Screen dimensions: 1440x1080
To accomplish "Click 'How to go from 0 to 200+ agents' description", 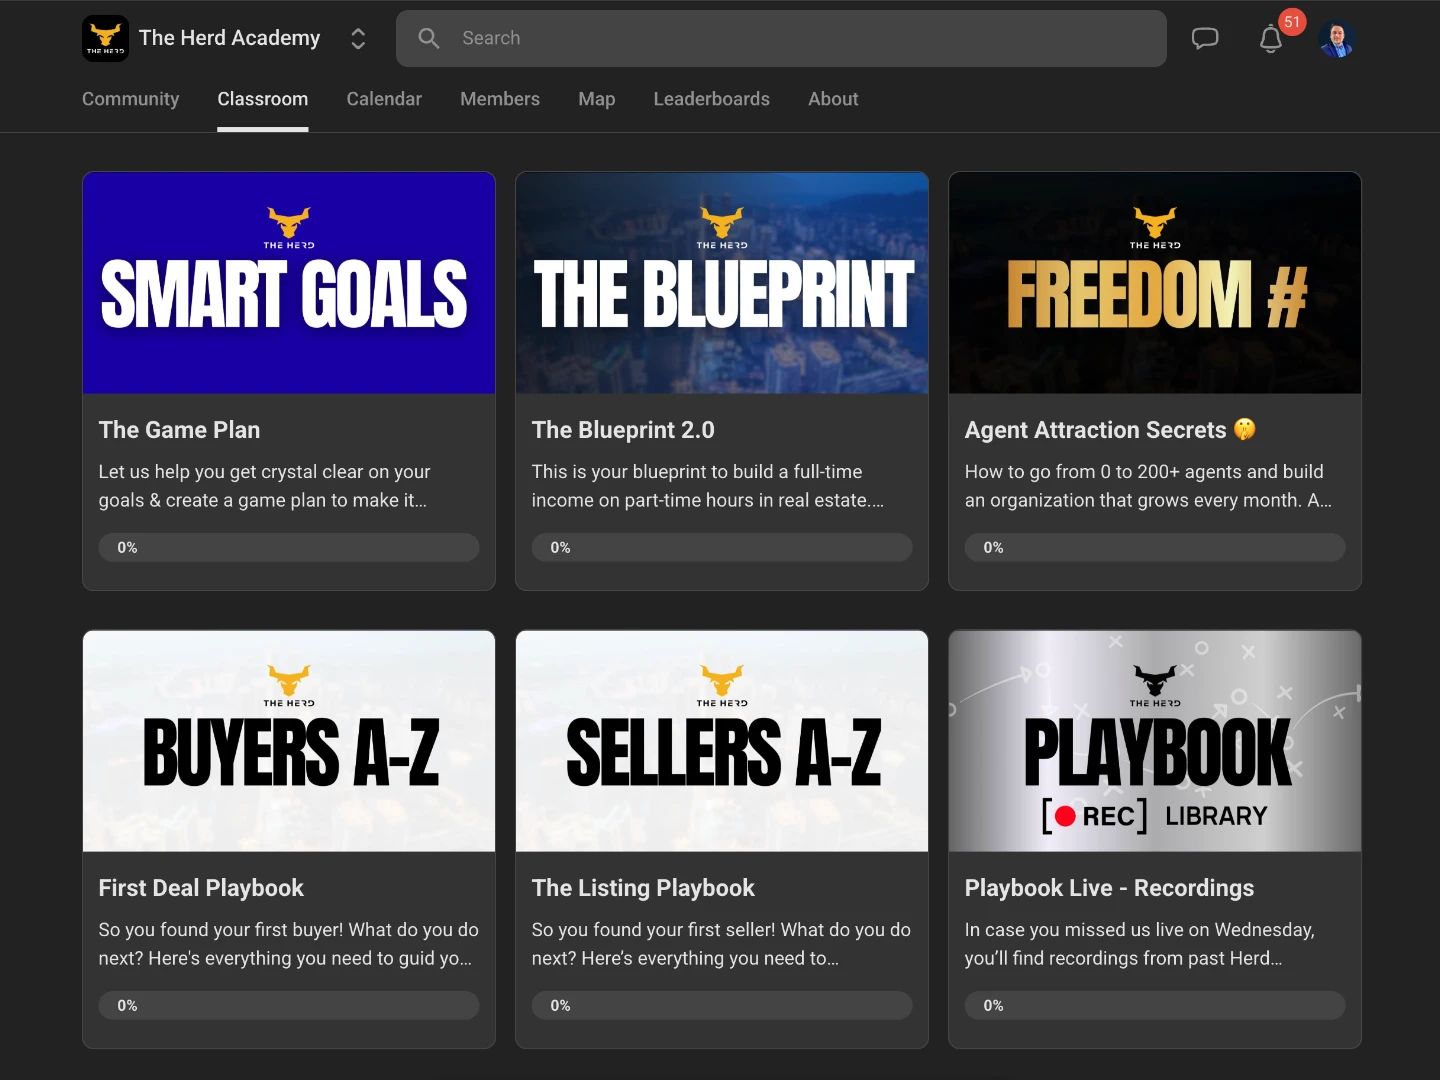I will click(x=1148, y=486).
